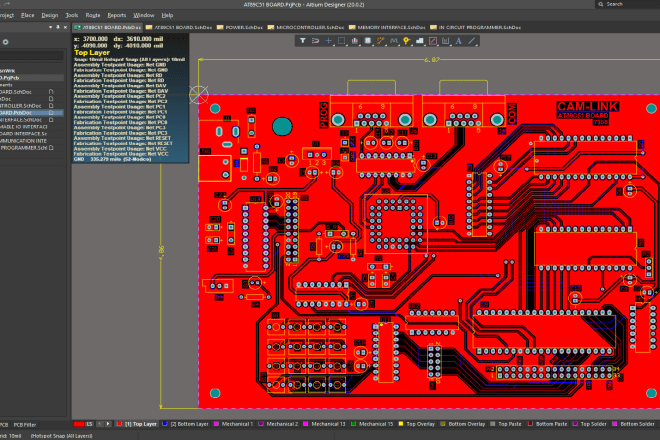The width and height of the screenshot is (660, 440).
Task: Select the .PrjPcb project row
Action: coord(32,78)
